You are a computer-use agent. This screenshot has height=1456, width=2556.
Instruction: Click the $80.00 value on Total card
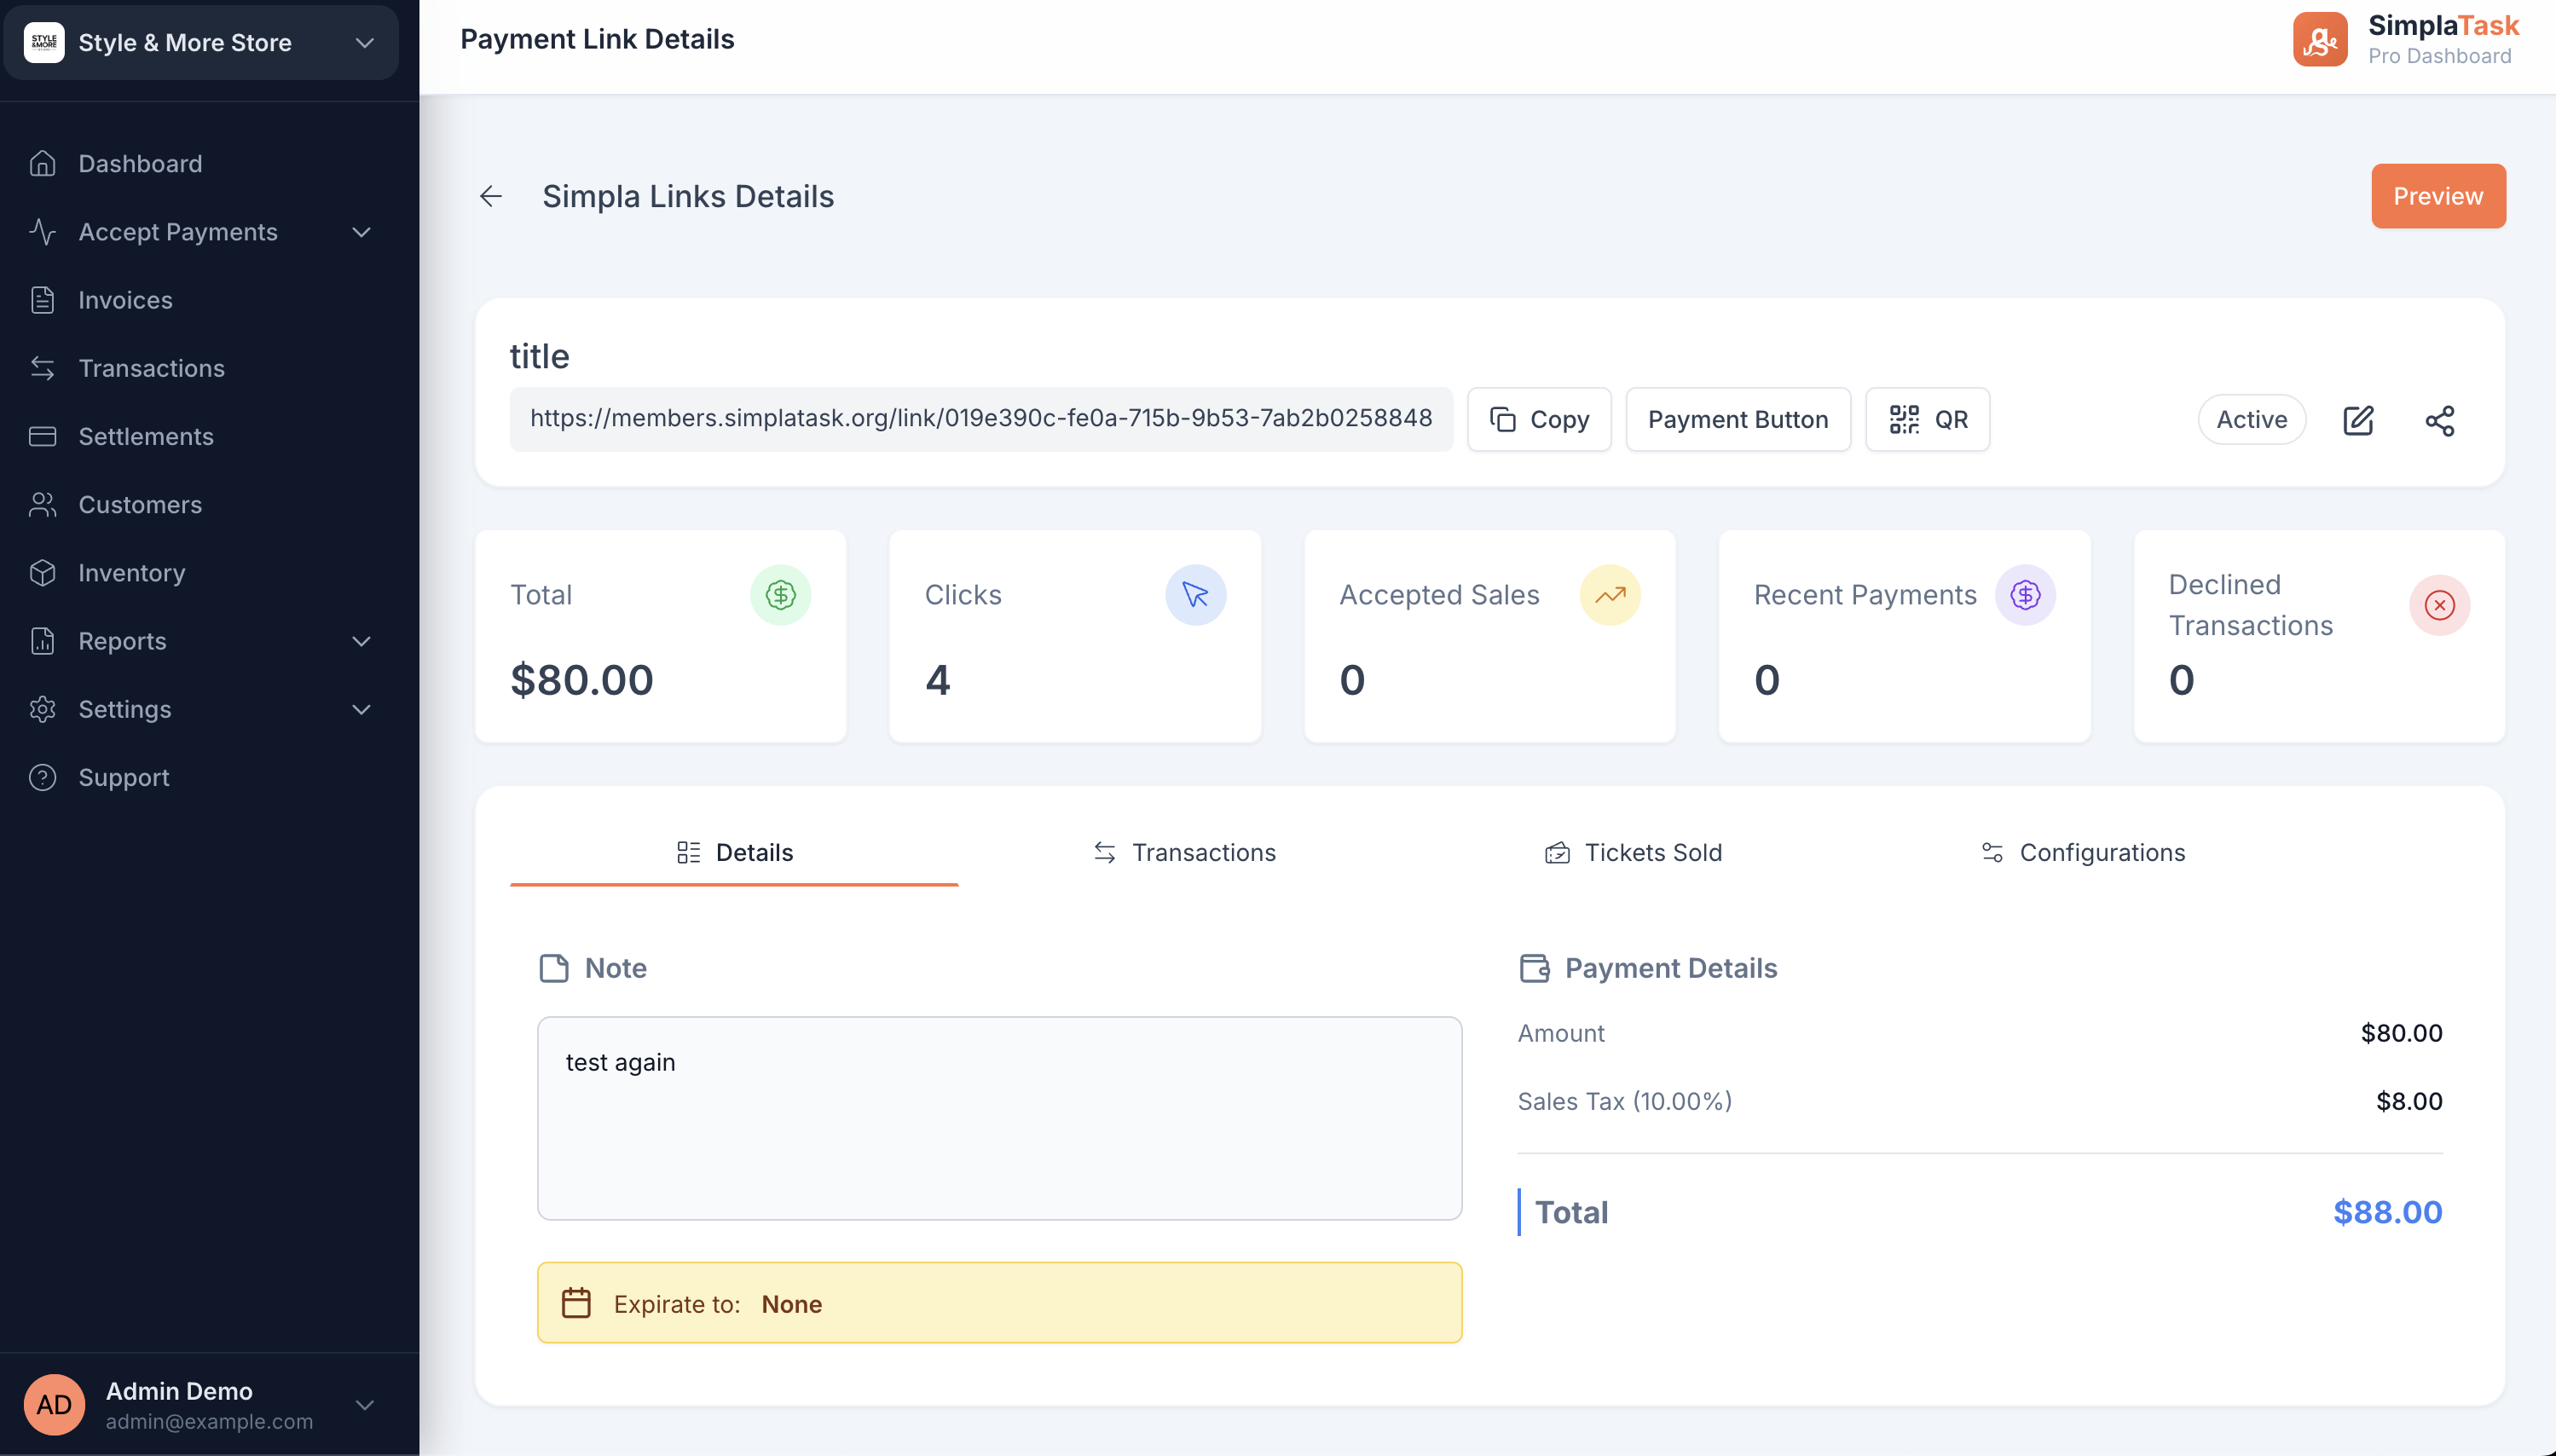pos(582,680)
